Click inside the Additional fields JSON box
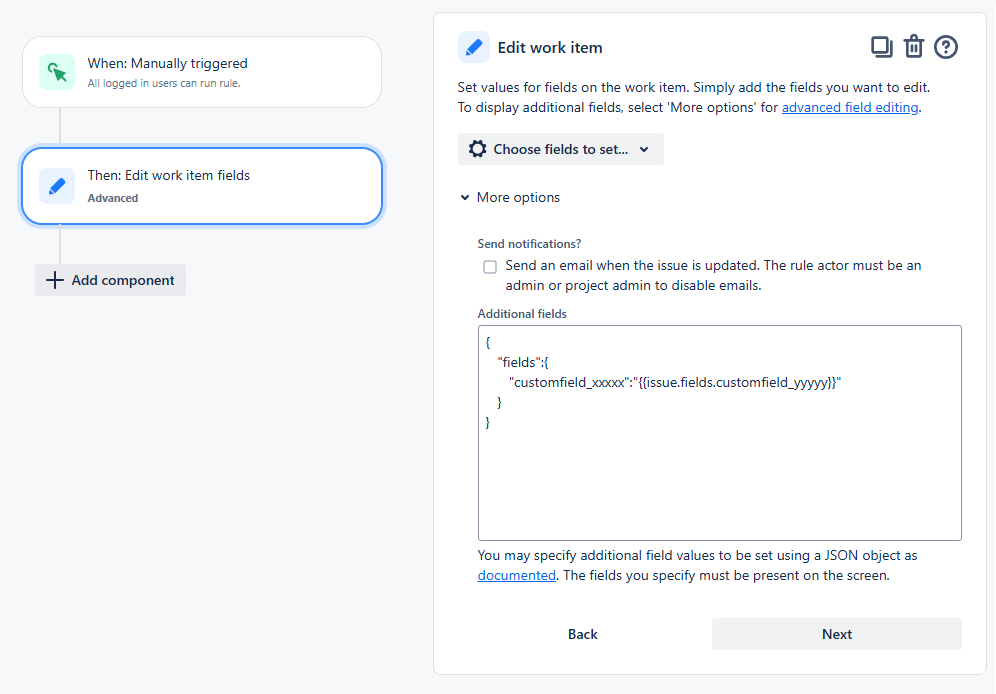Image resolution: width=996 pixels, height=694 pixels. click(x=719, y=470)
